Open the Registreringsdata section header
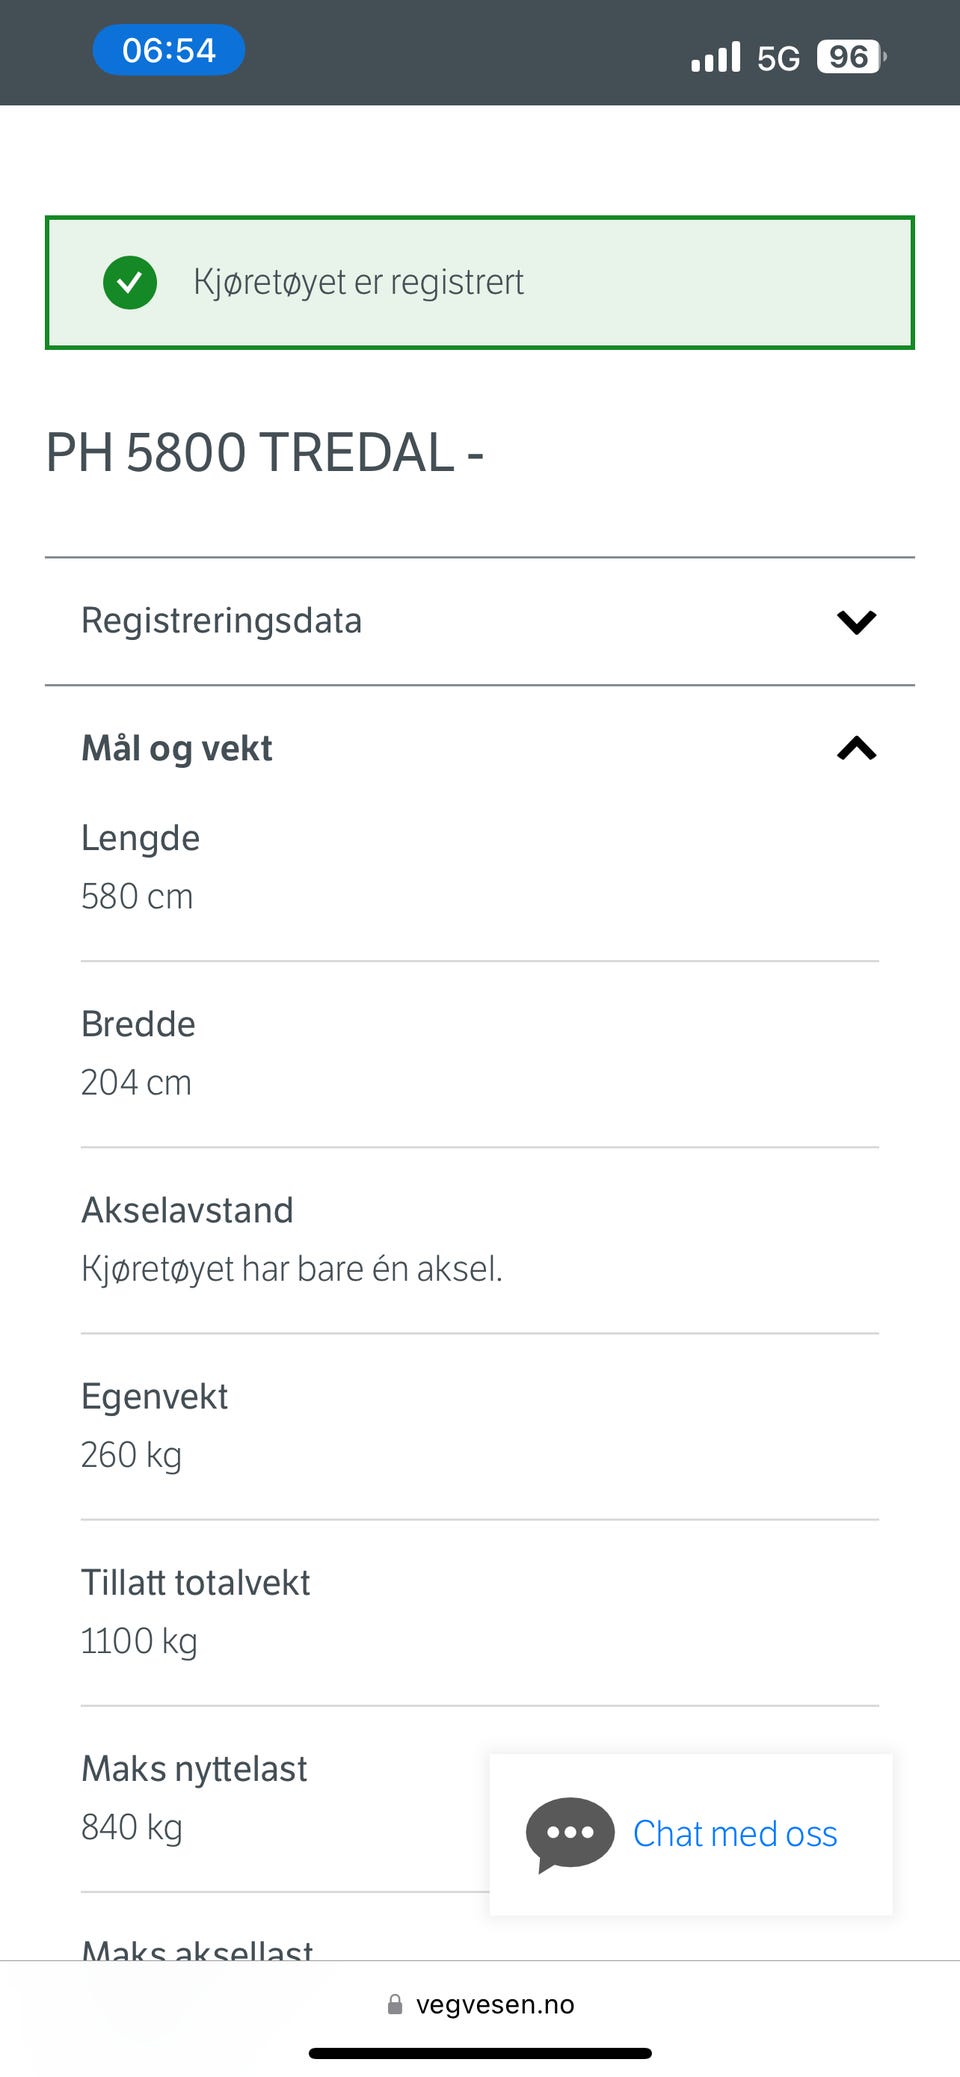 222,621
